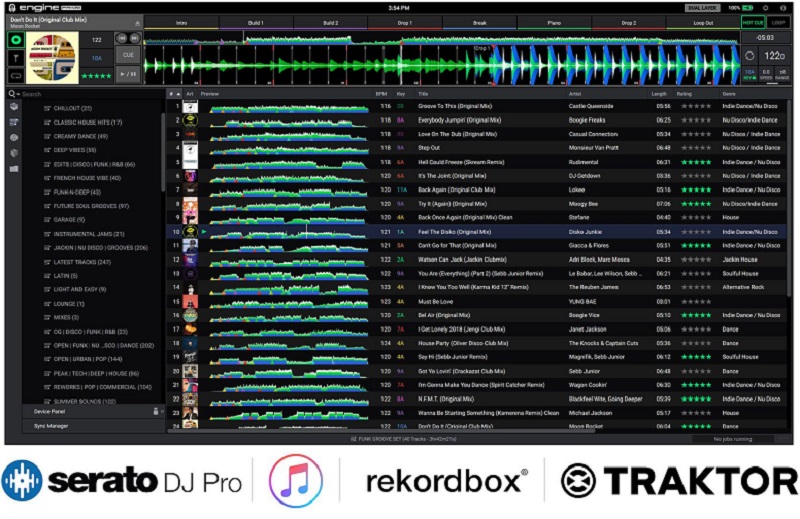Sort tracks by Title column header
The width and height of the screenshot is (800, 519).
[423, 94]
